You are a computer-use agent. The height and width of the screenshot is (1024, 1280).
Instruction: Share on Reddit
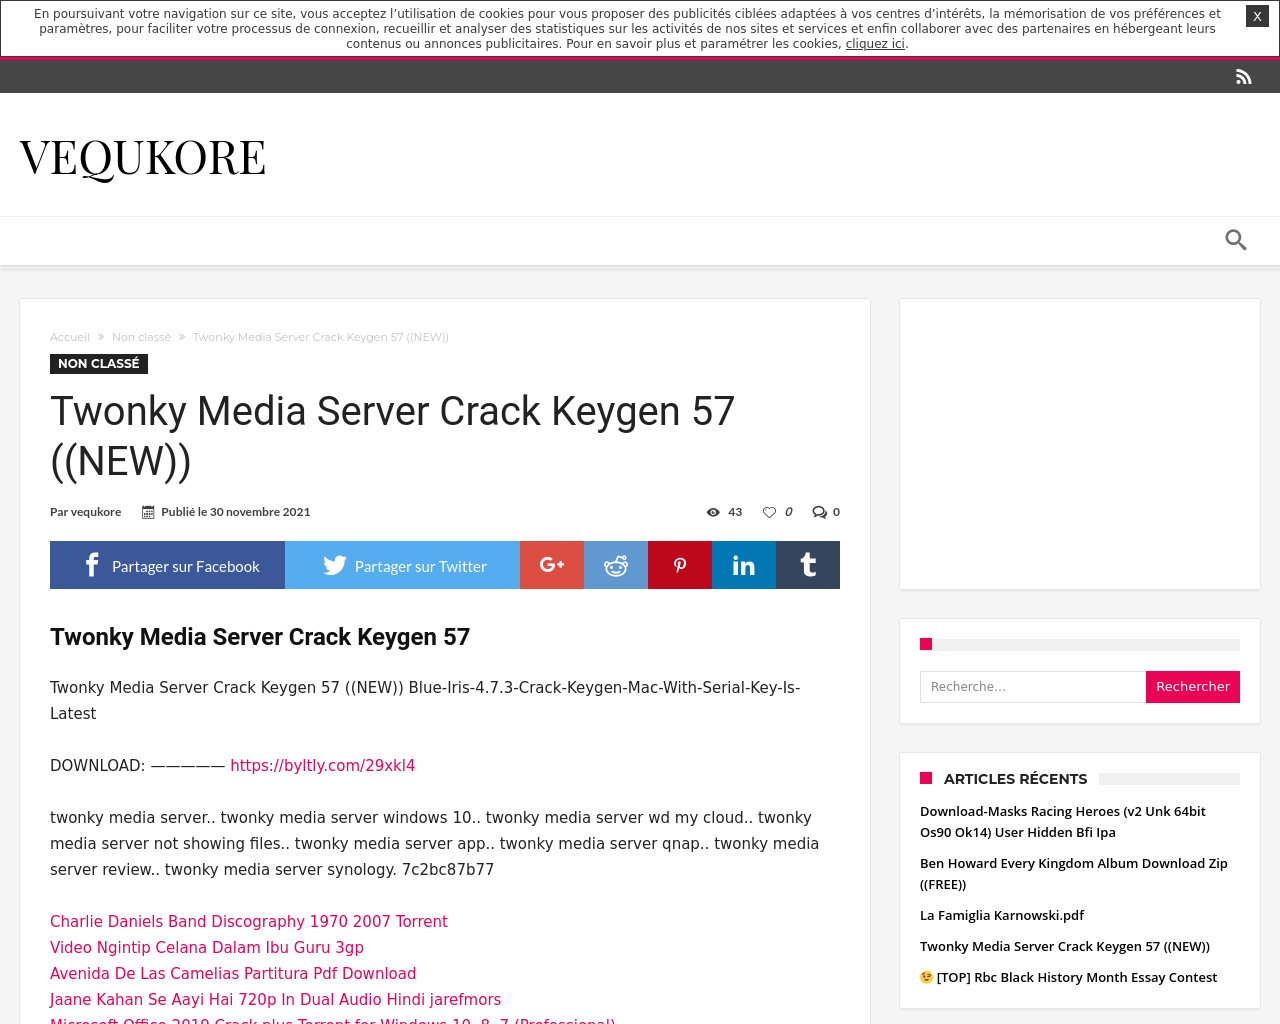tap(616, 565)
